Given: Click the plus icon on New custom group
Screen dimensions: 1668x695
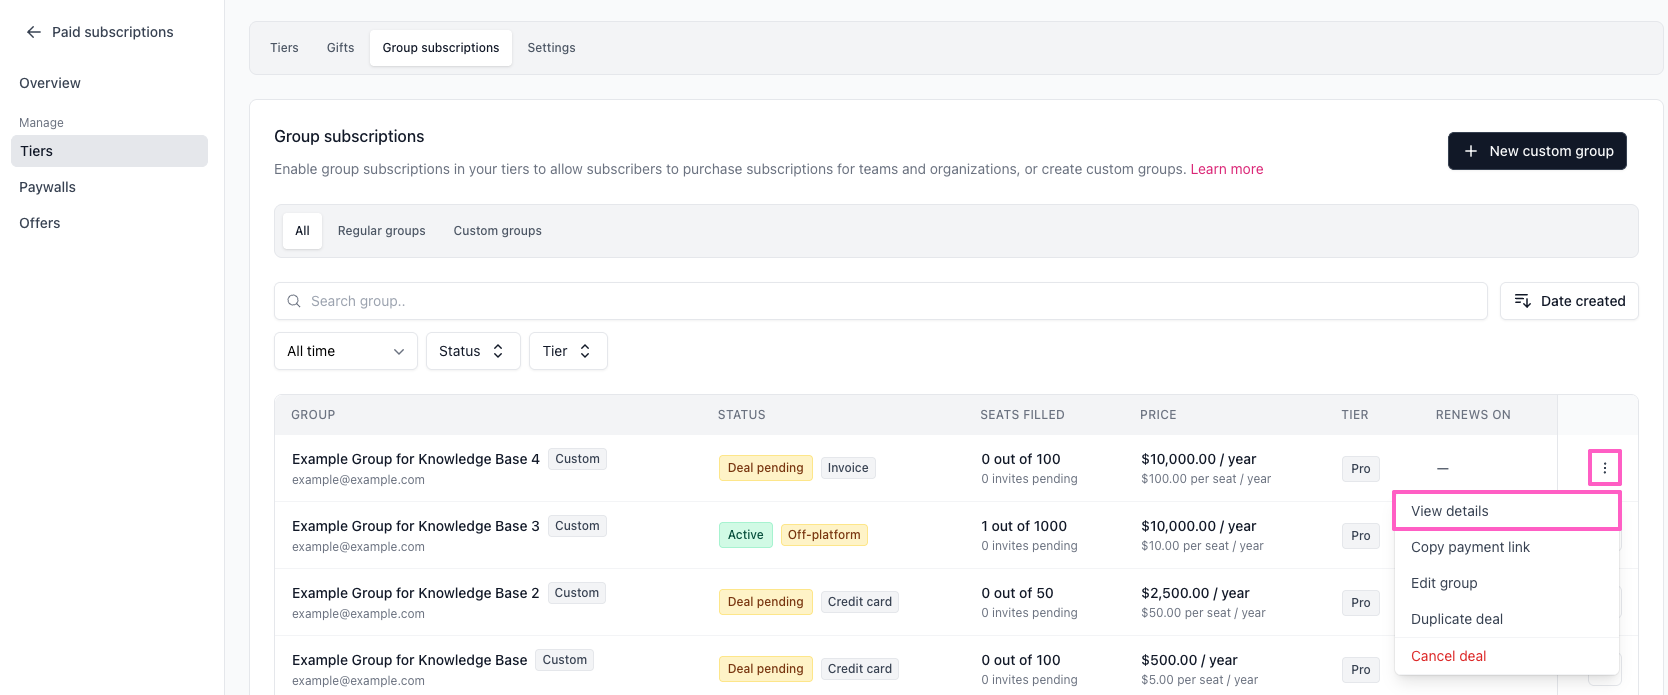Looking at the screenshot, I should click(1471, 151).
